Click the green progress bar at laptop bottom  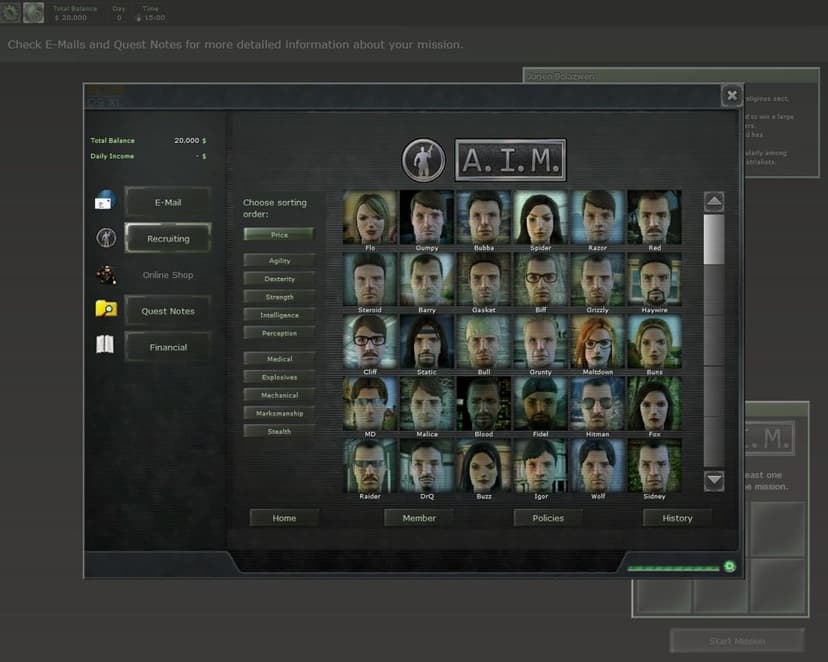tap(674, 569)
